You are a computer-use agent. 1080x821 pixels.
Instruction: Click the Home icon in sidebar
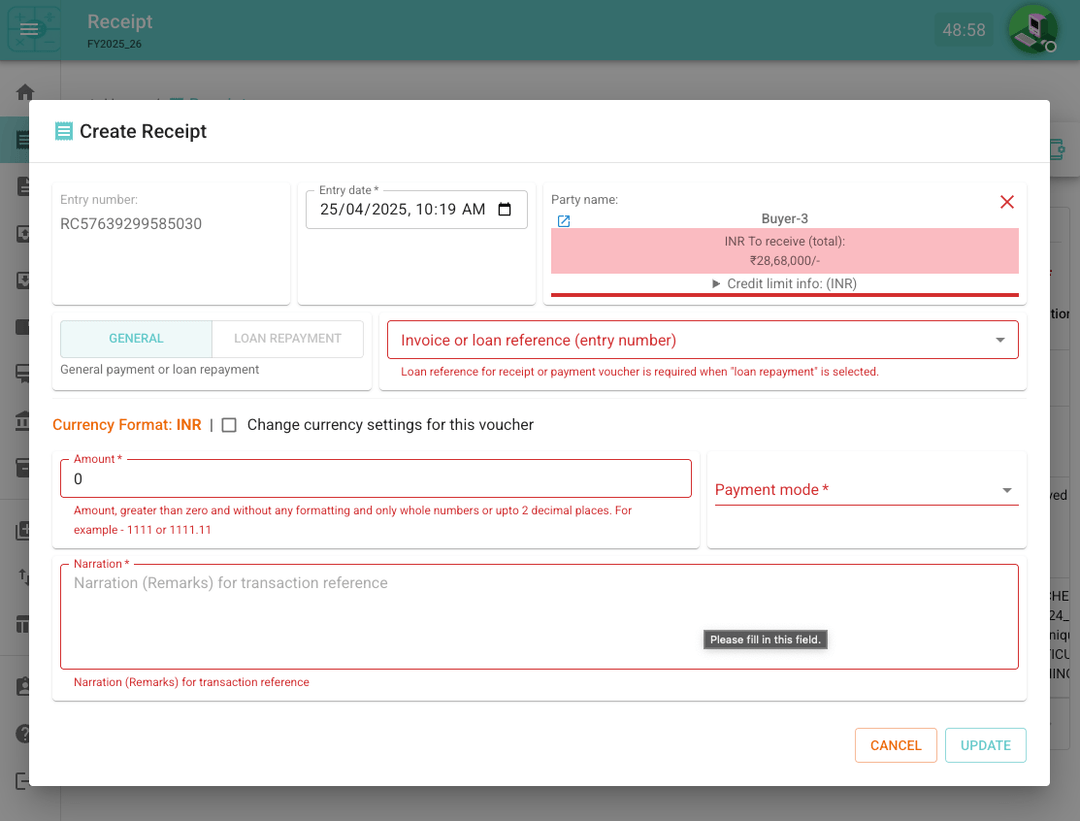[x=25, y=92]
